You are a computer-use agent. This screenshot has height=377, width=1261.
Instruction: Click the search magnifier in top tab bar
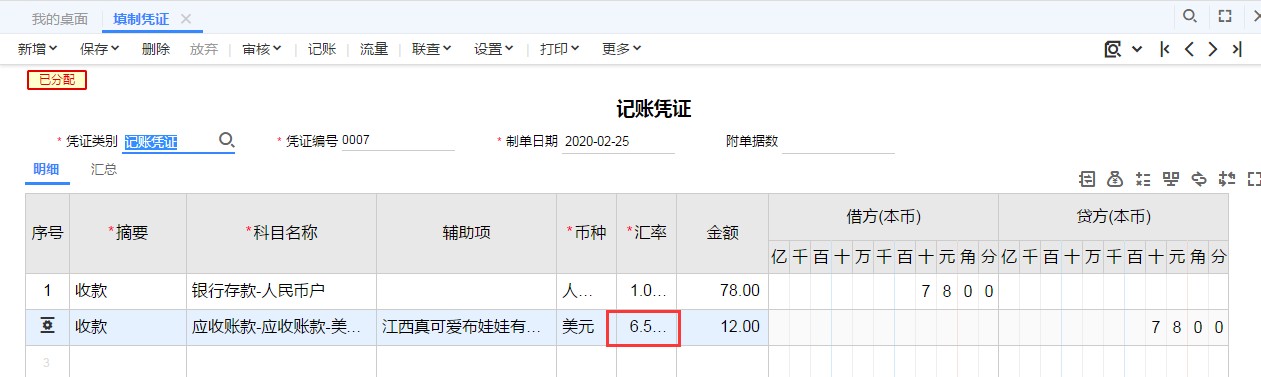[1190, 16]
